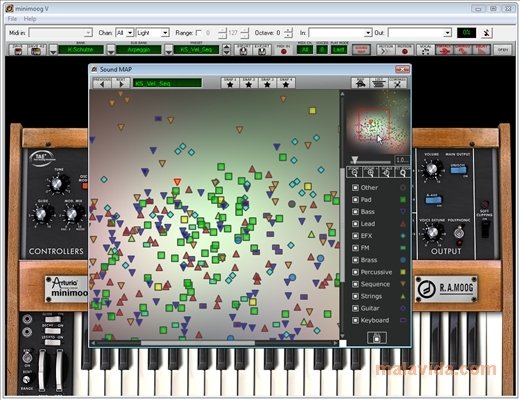Click the Save preset icon
Image resolution: width=520 pixels, height=400 pixels.
coord(18,50)
